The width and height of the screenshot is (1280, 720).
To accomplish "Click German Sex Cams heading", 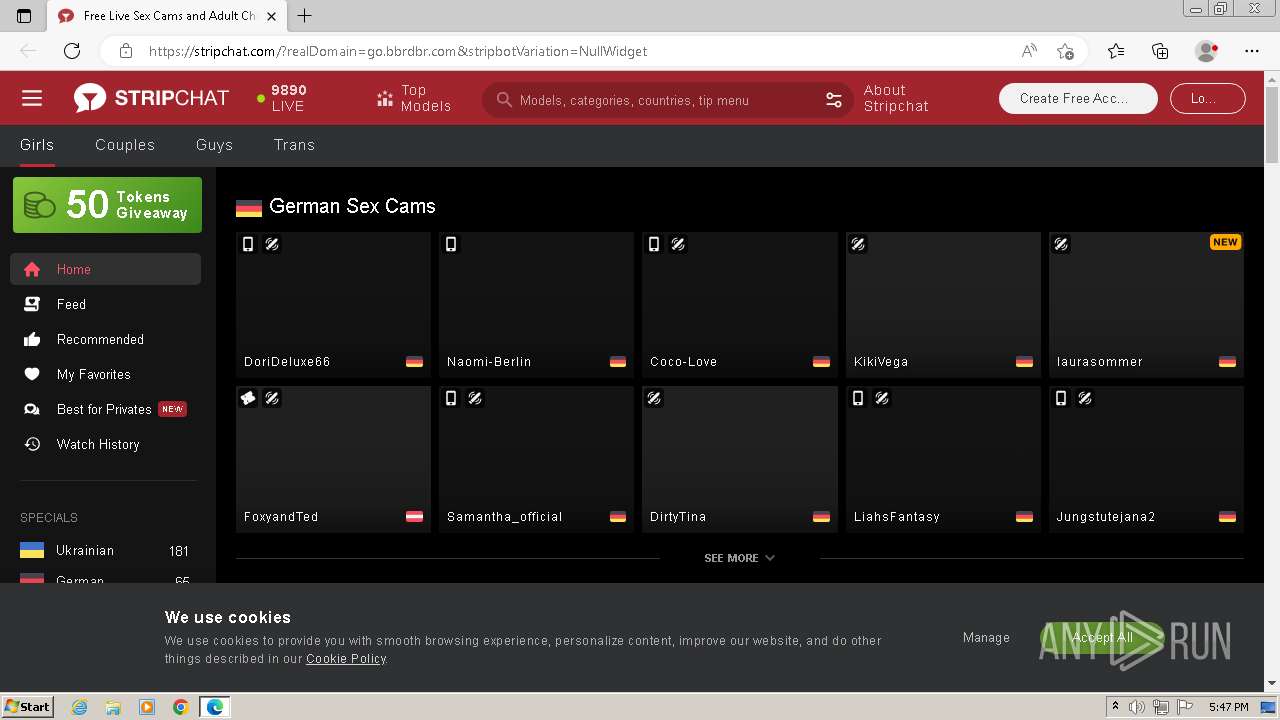I will click(352, 206).
